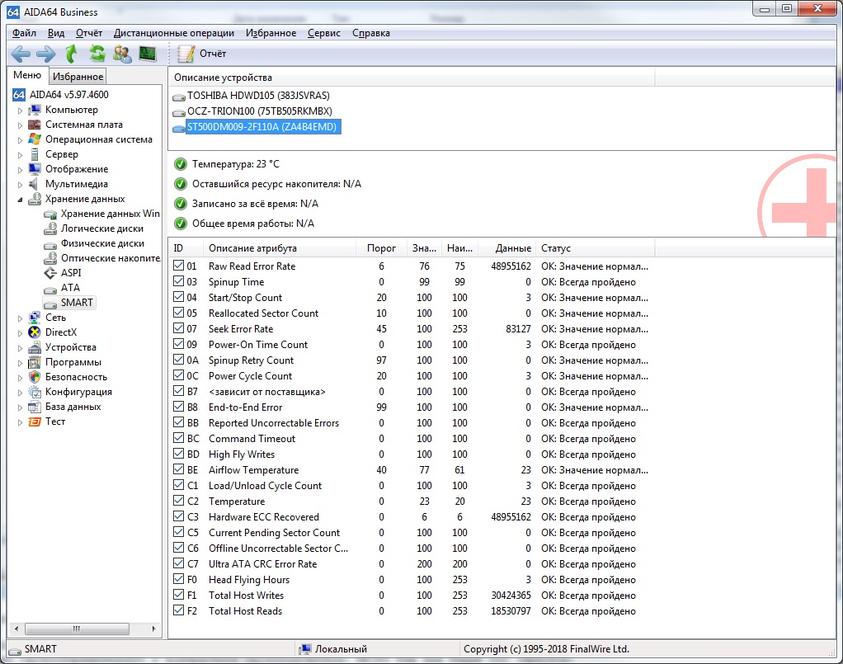
Task: Sort by the Порог column header
Action: coord(381,248)
